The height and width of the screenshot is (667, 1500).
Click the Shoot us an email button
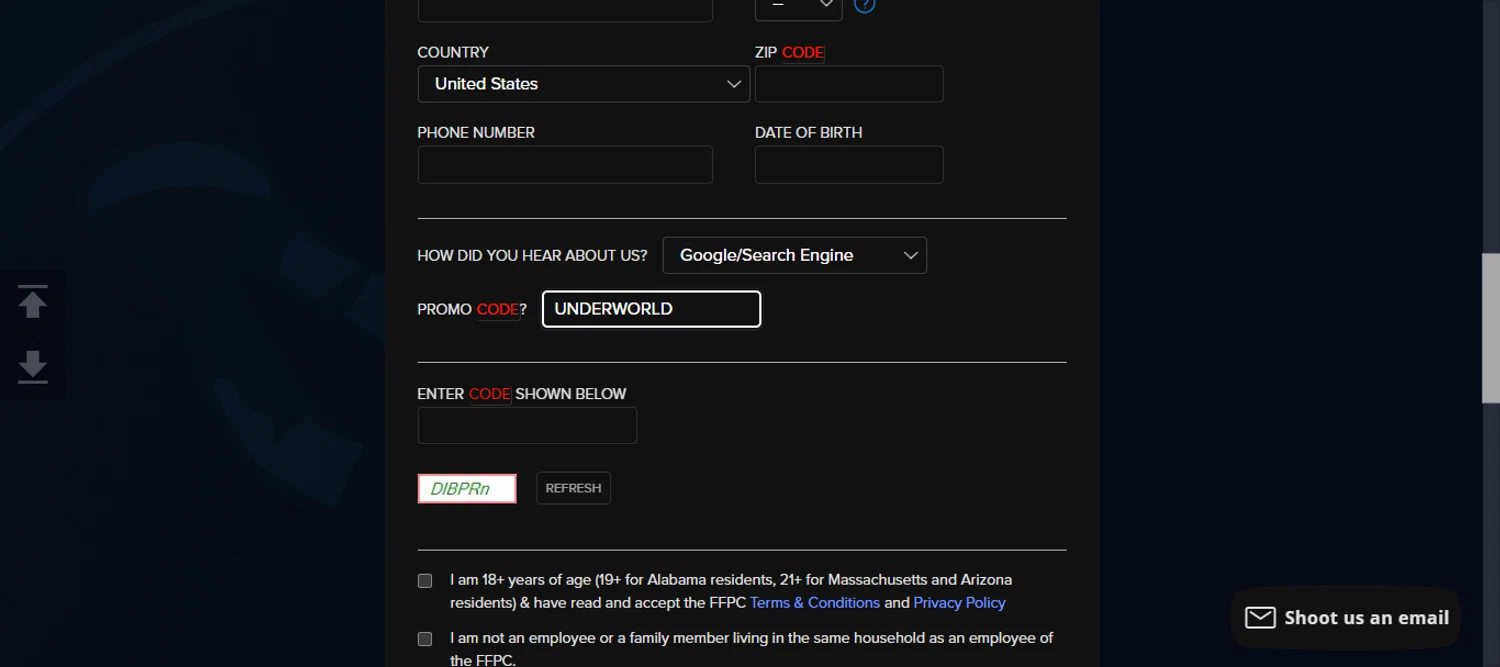(x=1346, y=617)
